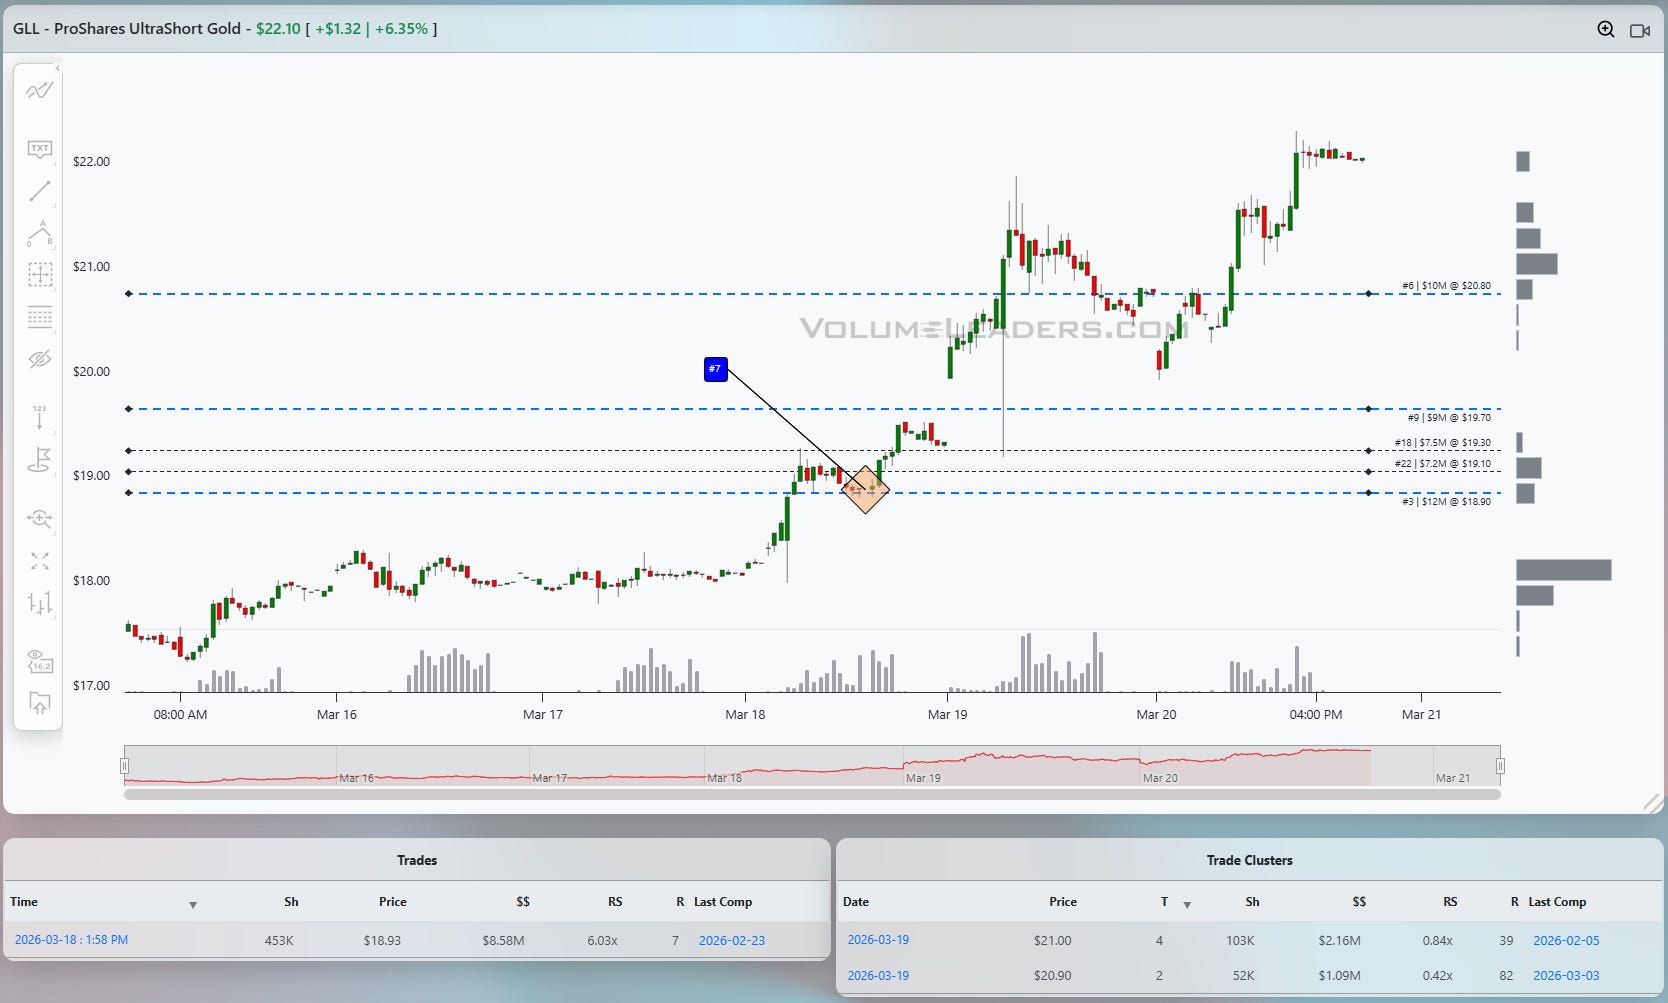This screenshot has width=1668, height=1003.
Task: Click the magnifier zoom icon in header
Action: (x=1605, y=29)
